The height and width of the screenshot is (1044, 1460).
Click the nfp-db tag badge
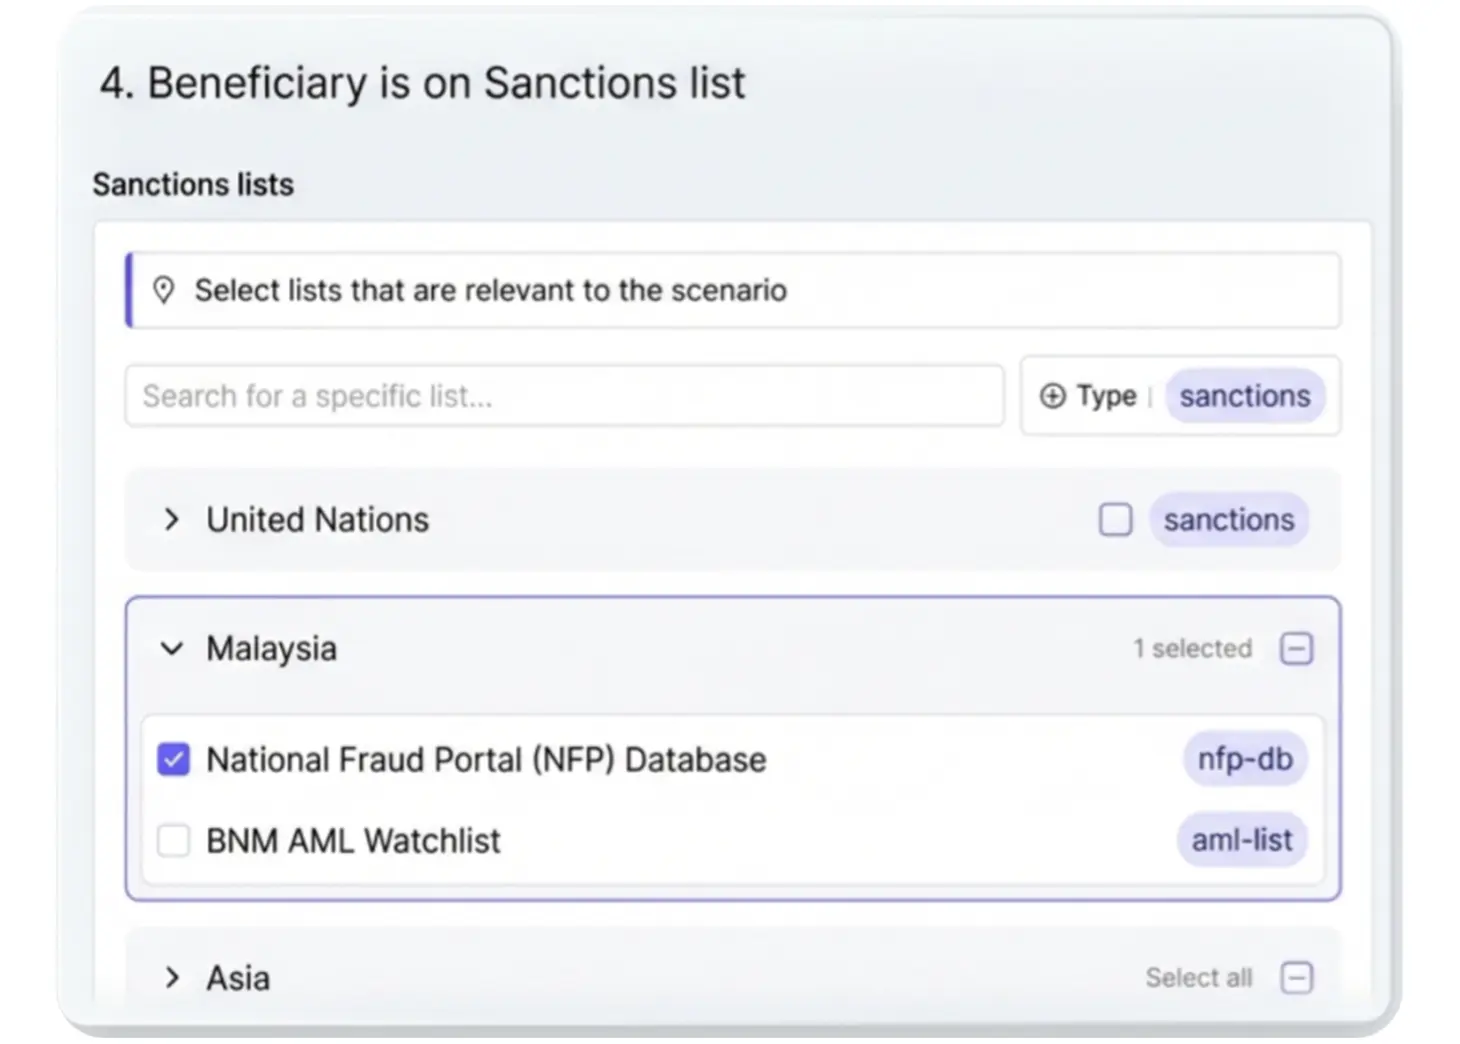click(x=1245, y=759)
